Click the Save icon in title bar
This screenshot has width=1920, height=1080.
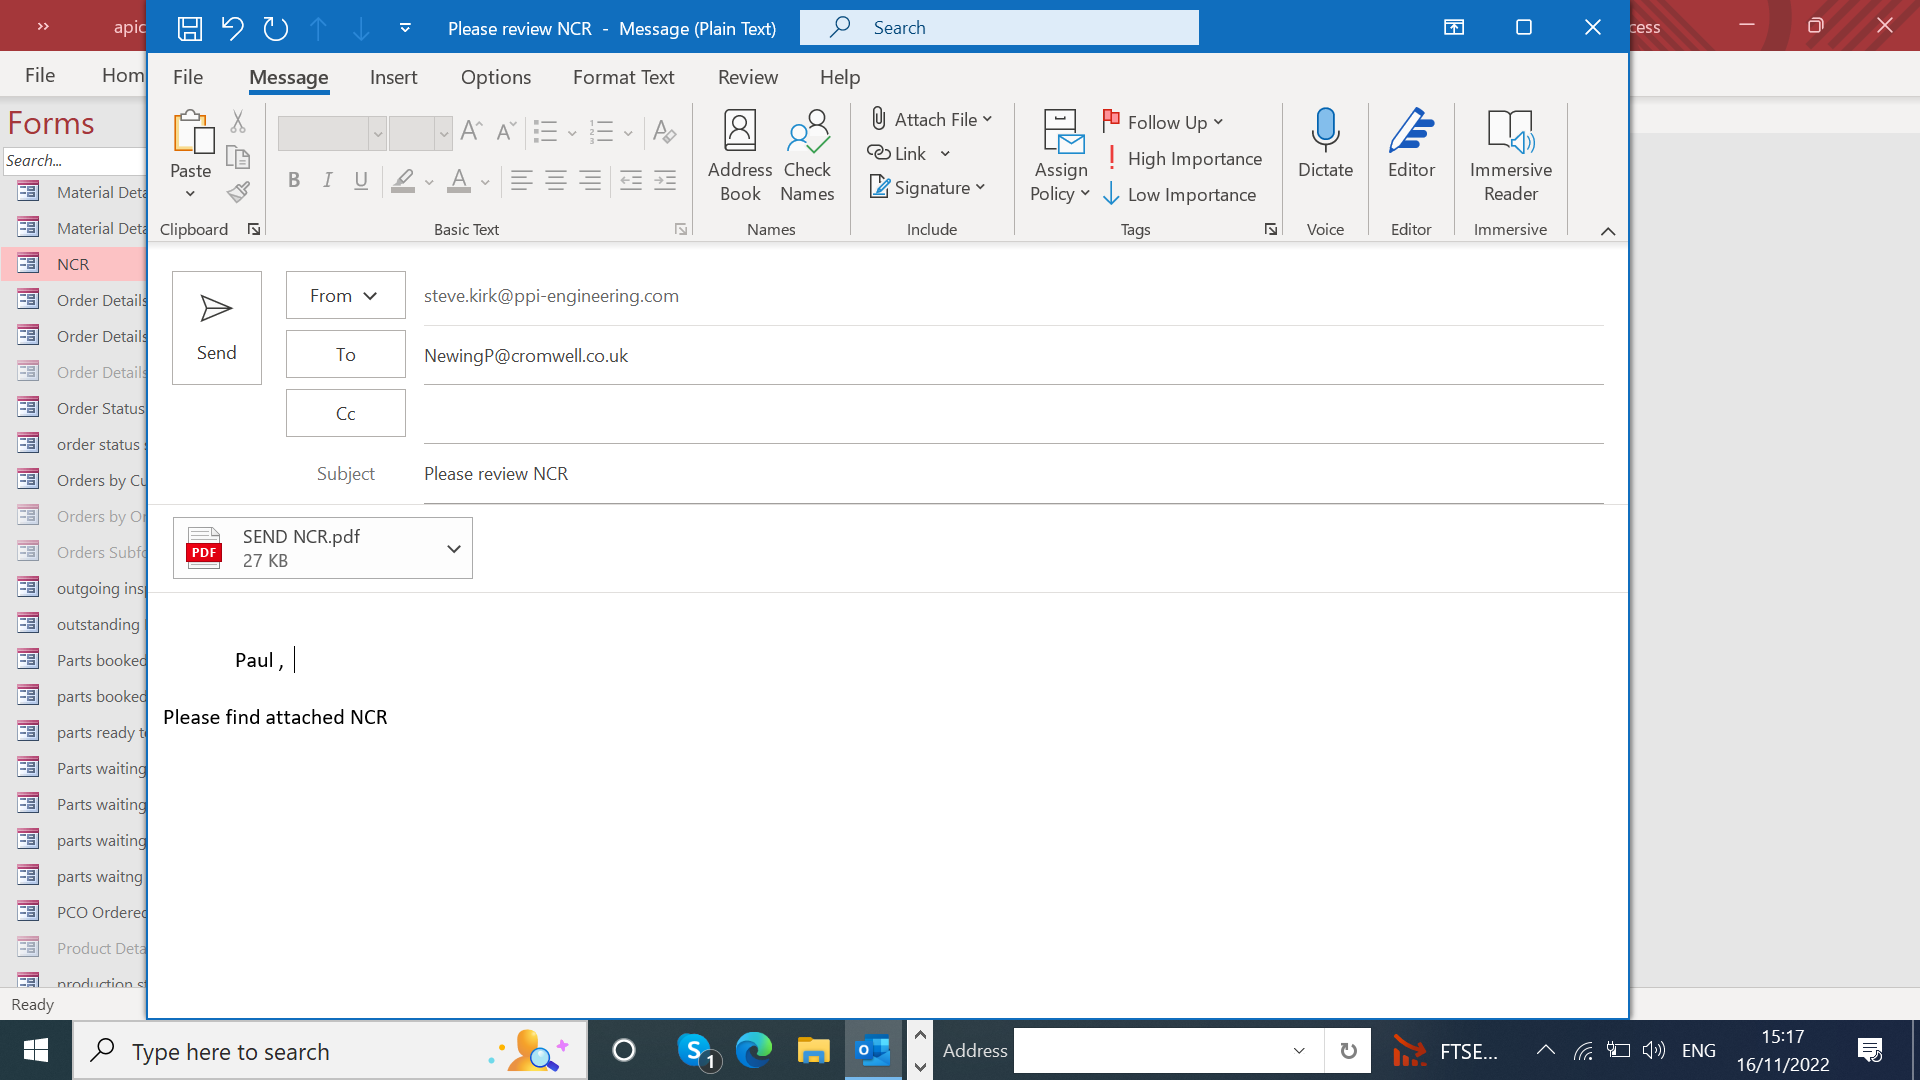[x=190, y=28]
